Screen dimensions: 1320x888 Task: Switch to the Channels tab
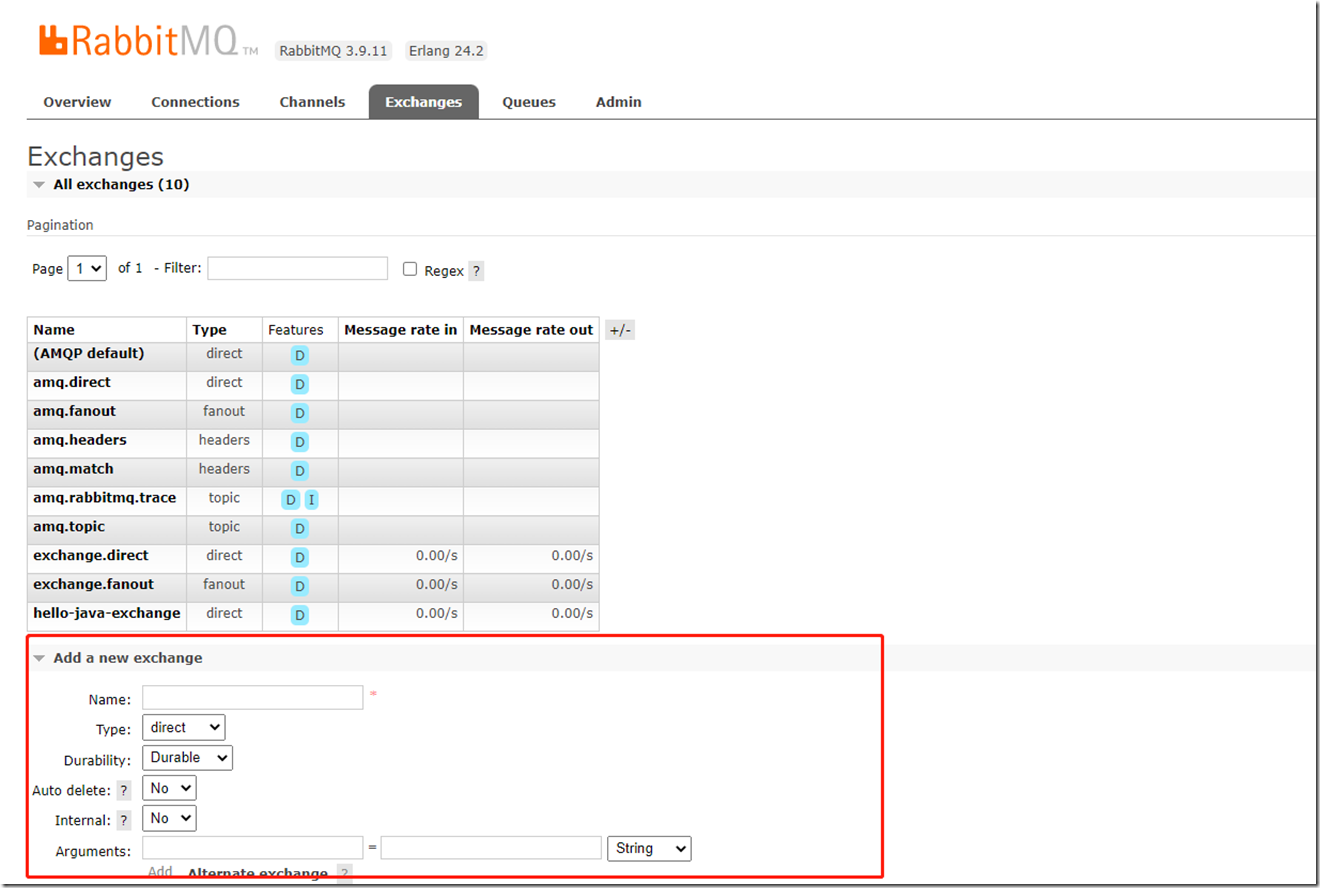[x=312, y=102]
